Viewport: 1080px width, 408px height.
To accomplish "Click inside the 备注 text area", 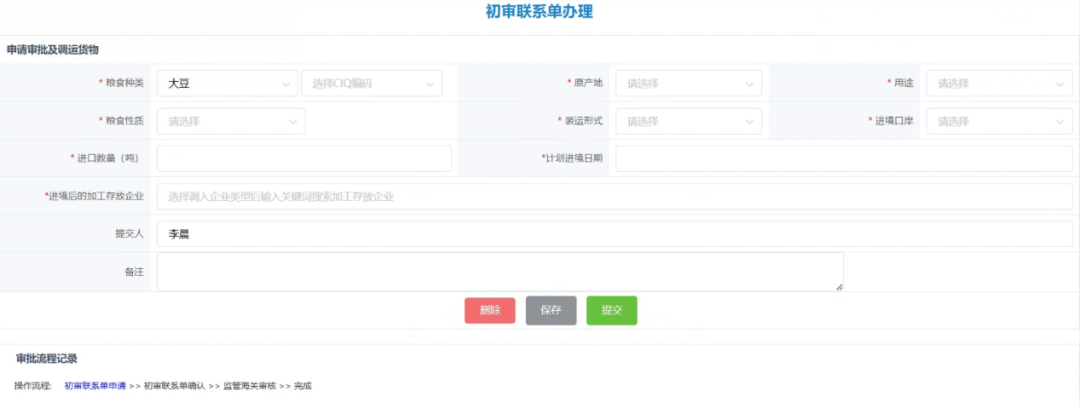I will pos(500,272).
